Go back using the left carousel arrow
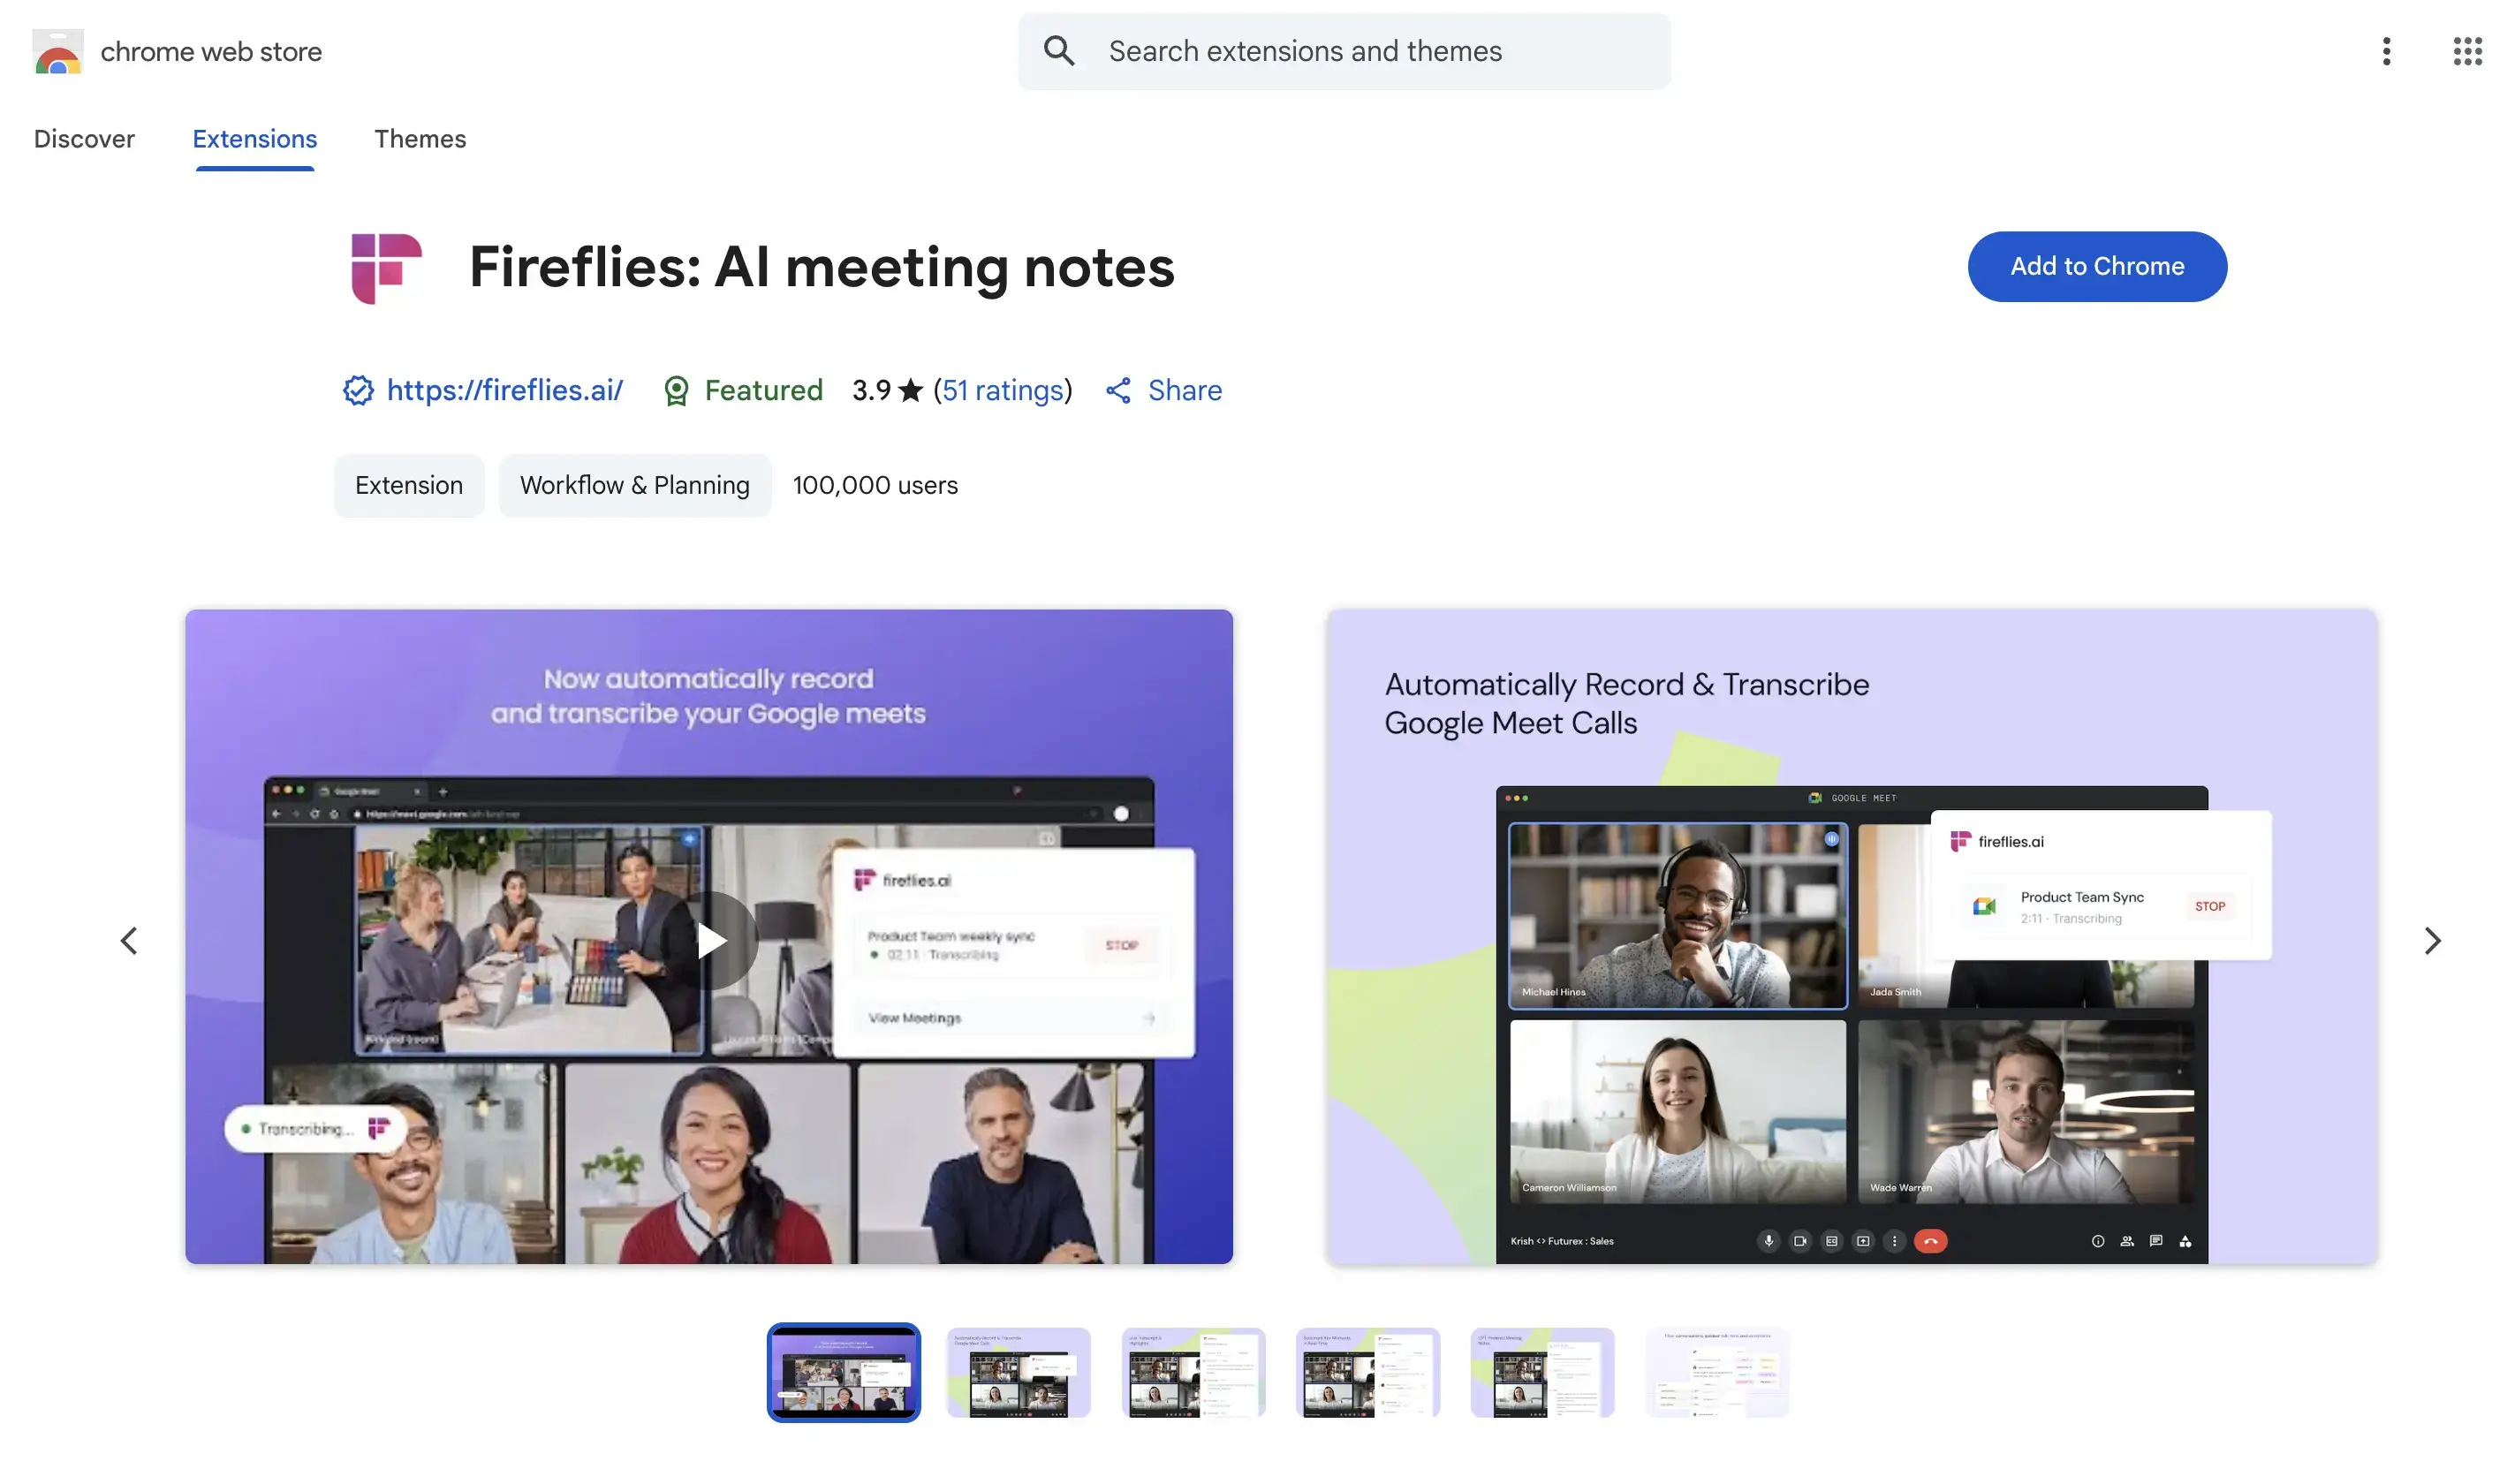This screenshot has height=1484, width=2507. tap(129, 940)
